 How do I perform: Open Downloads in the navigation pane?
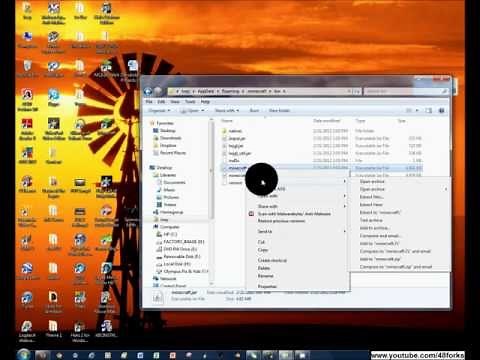click(170, 138)
